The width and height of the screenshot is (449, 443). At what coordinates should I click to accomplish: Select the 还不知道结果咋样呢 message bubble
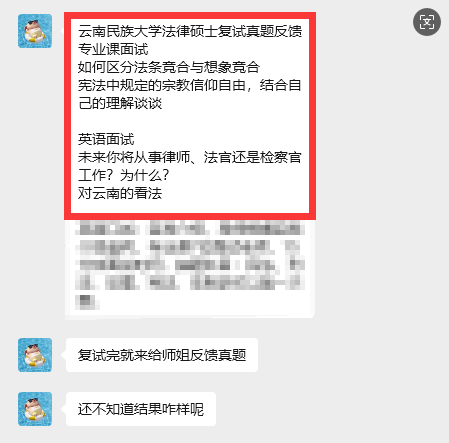[x=141, y=409]
